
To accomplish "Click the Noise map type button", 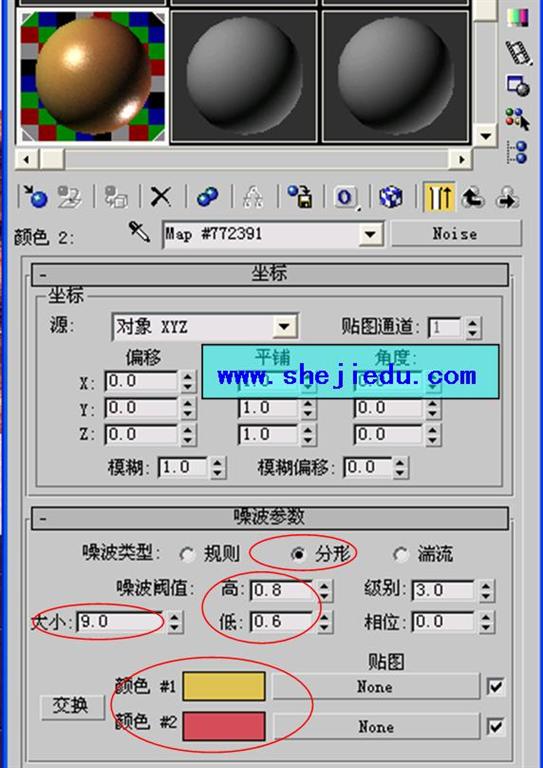I will 455,234.
